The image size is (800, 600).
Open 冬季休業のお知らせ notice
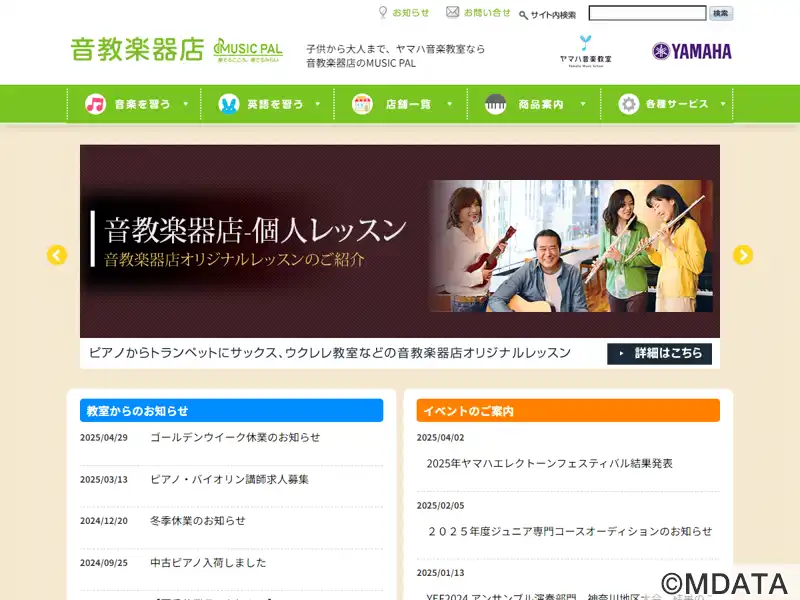pos(198,520)
